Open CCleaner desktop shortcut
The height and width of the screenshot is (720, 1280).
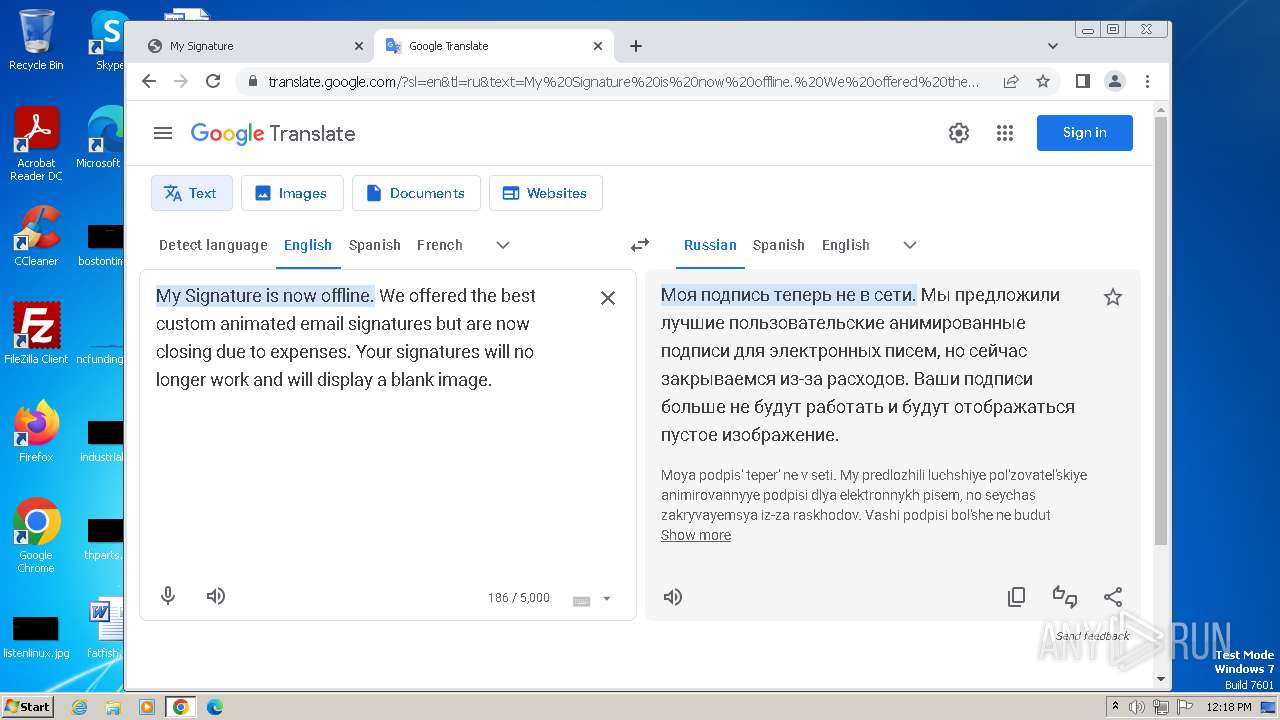point(36,236)
